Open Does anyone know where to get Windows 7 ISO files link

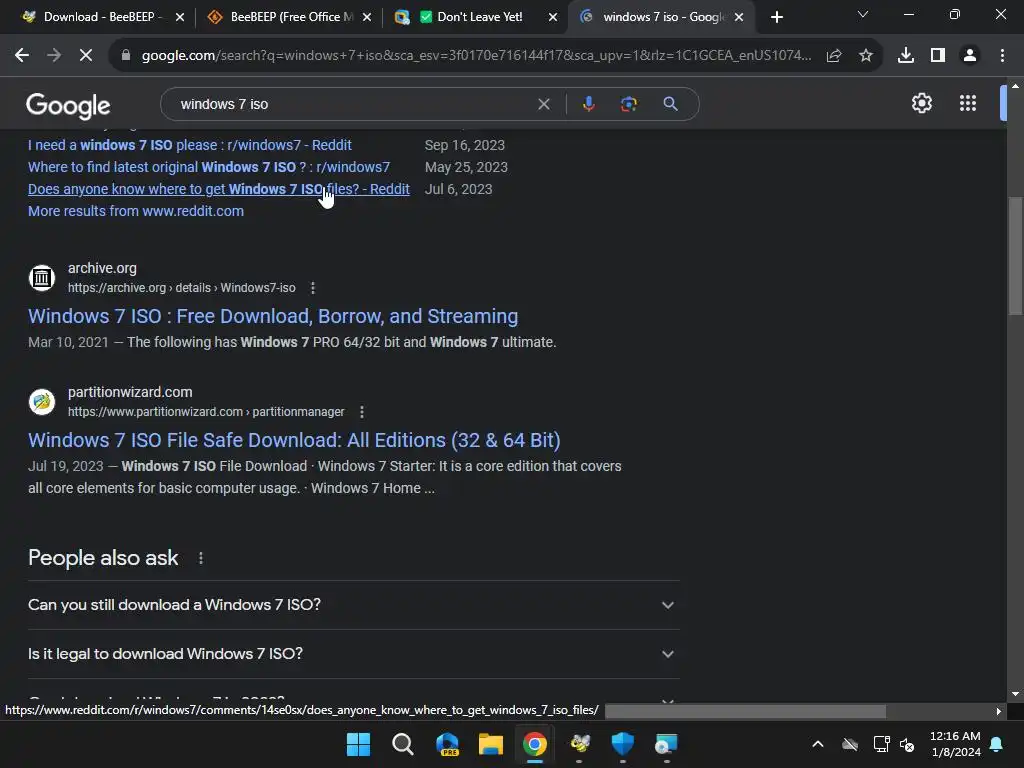click(x=219, y=189)
